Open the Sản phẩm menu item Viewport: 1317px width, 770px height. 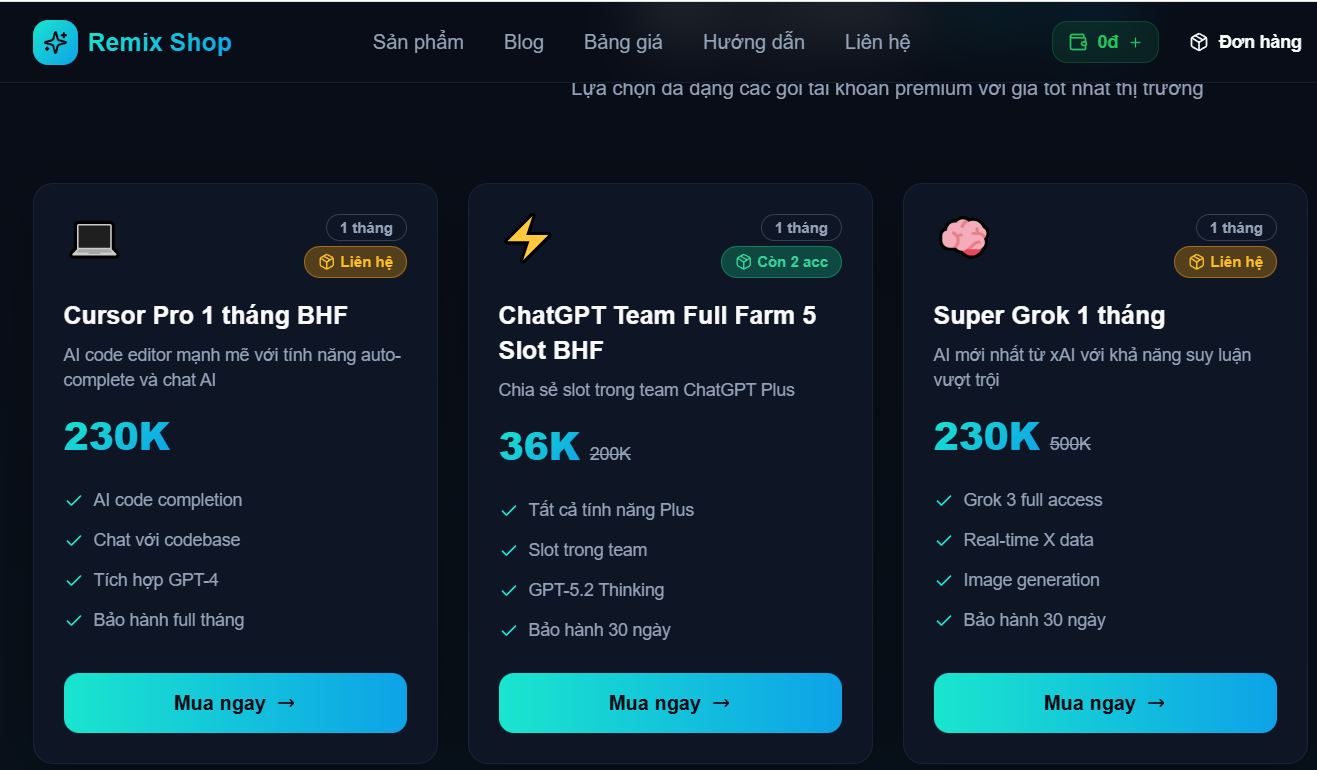(418, 42)
